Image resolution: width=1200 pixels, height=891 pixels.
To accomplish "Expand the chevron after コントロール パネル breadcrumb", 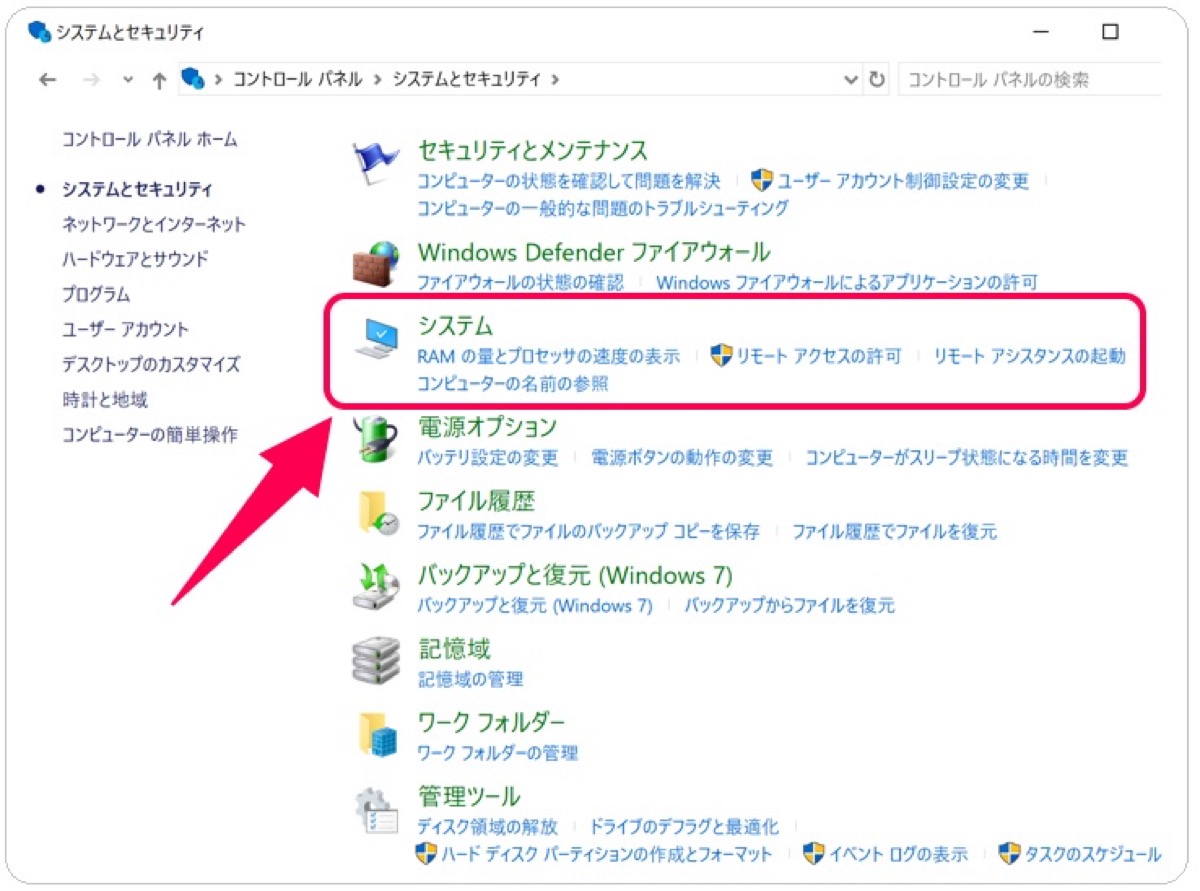I will [x=377, y=80].
